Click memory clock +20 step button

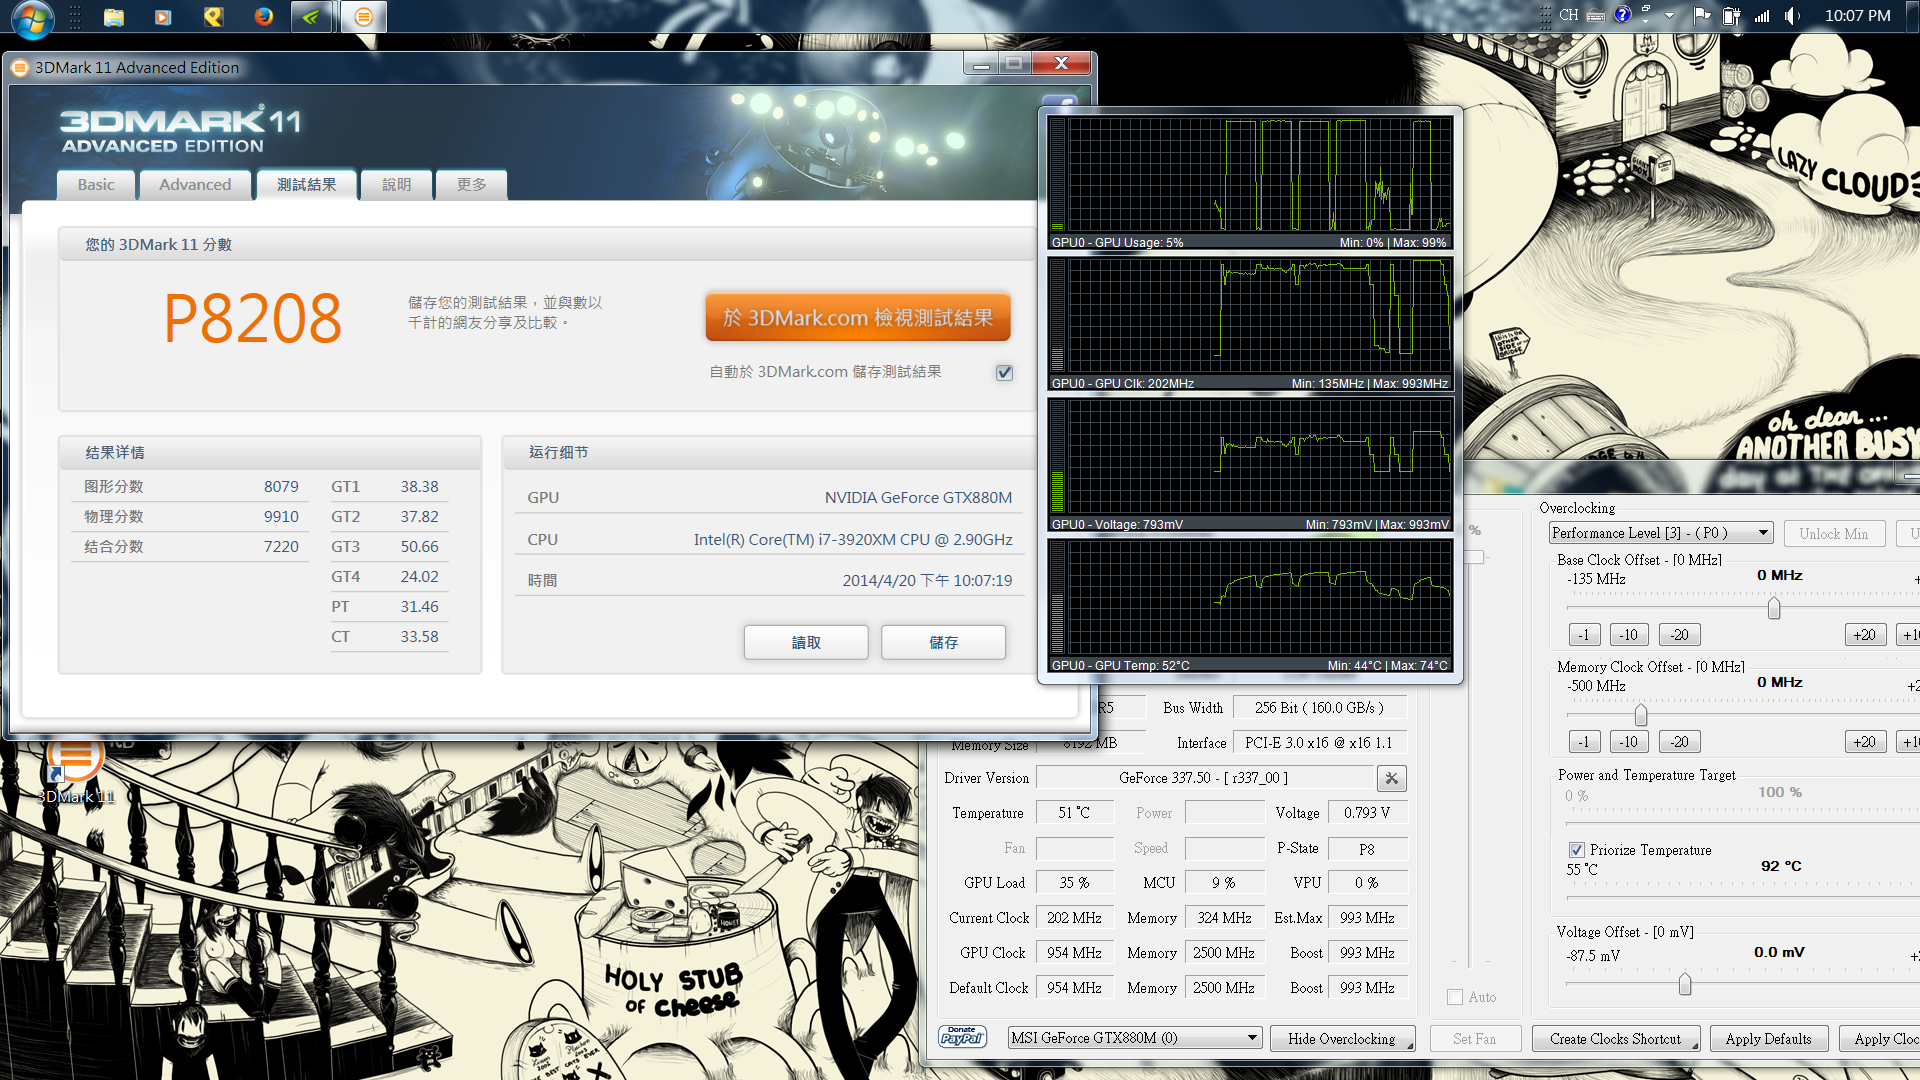click(1865, 742)
